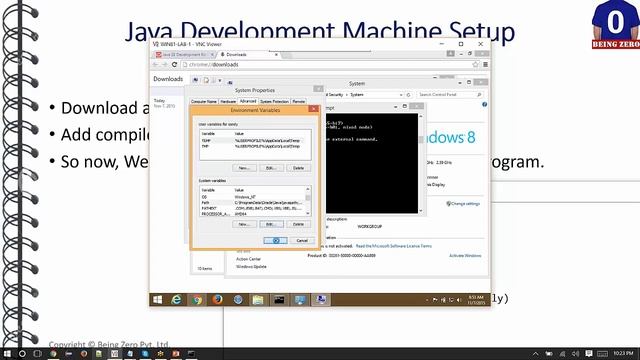Open Read the Microsoft Software License Terms
Viewport: 640px width, 360px height.
tap(393, 246)
